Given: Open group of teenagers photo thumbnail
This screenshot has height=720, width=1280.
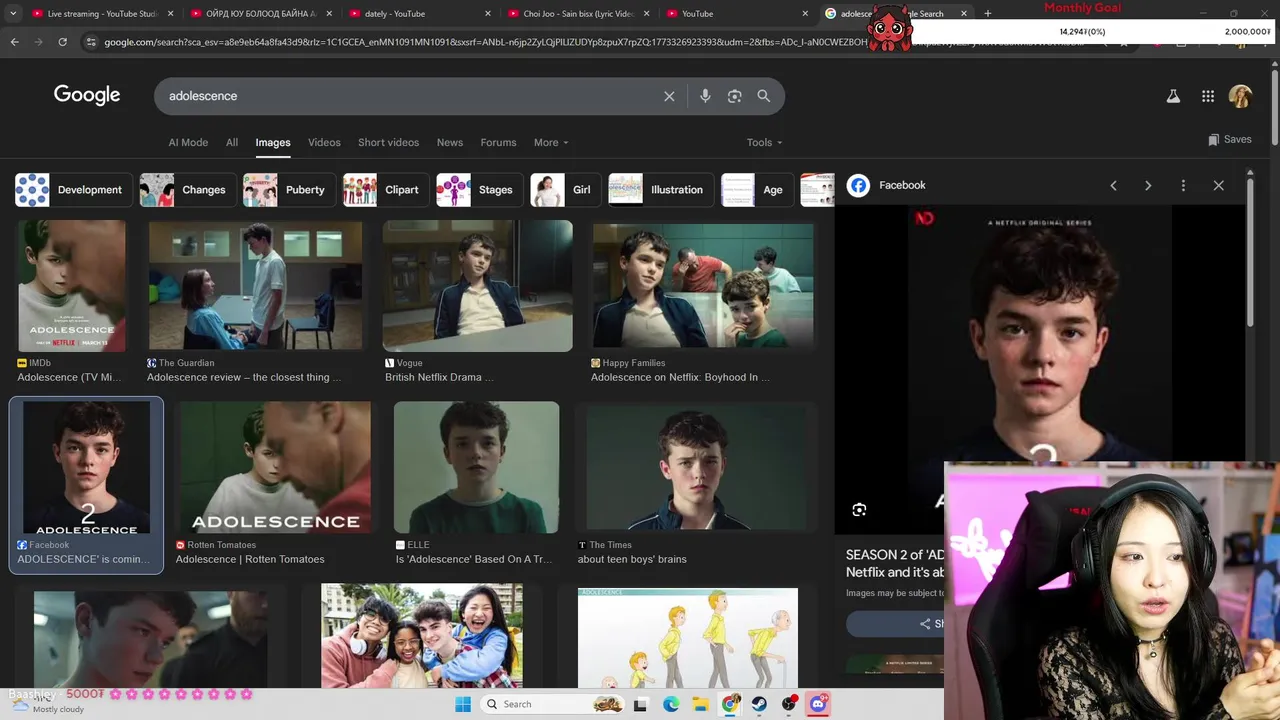Looking at the screenshot, I should [x=422, y=636].
